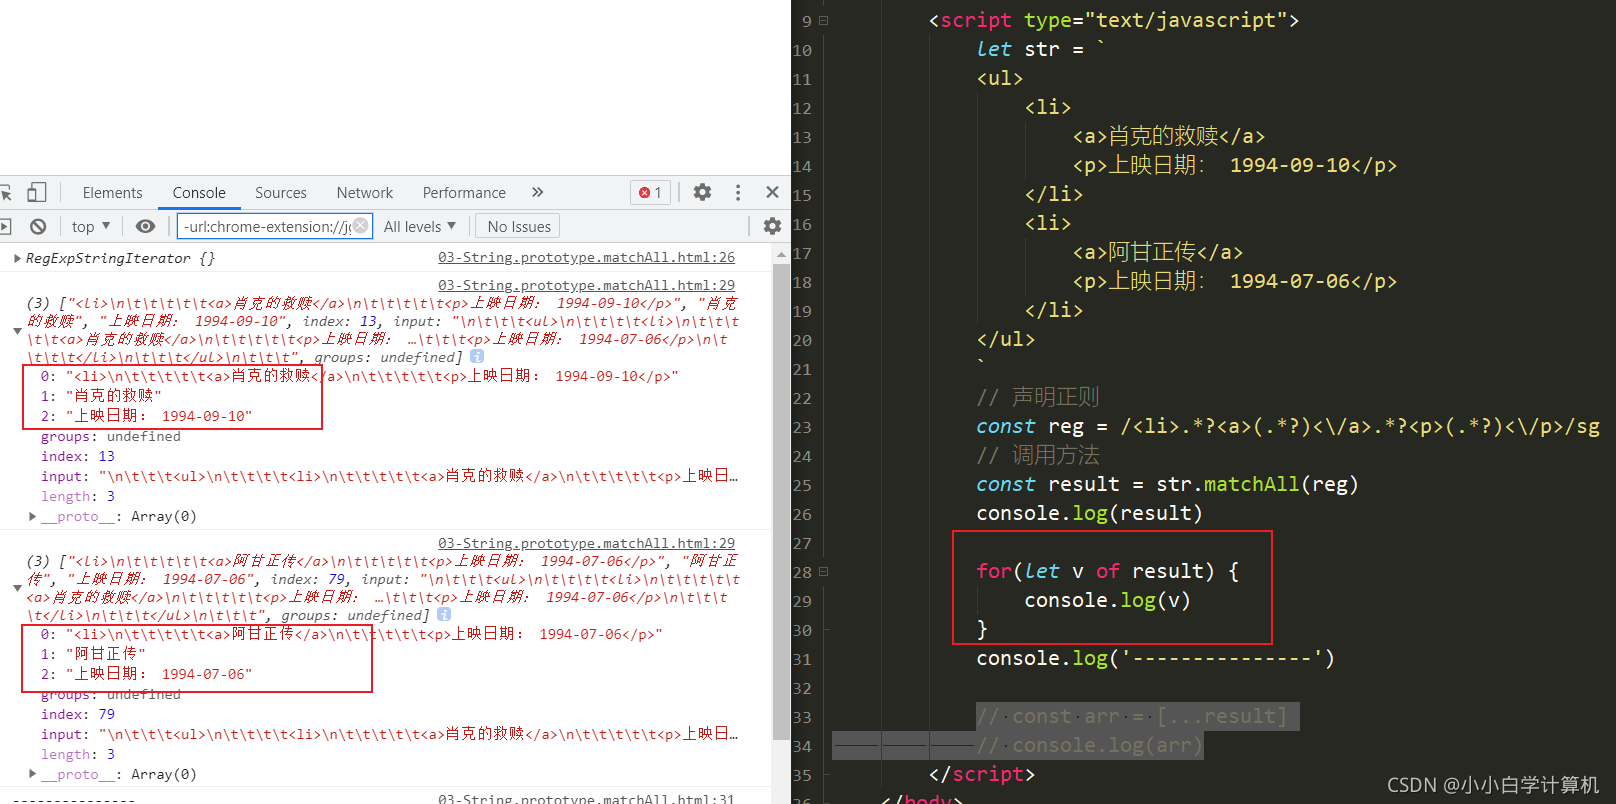1616x804 pixels.
Task: Open source link matchAll.html:26
Action: [x=586, y=258]
